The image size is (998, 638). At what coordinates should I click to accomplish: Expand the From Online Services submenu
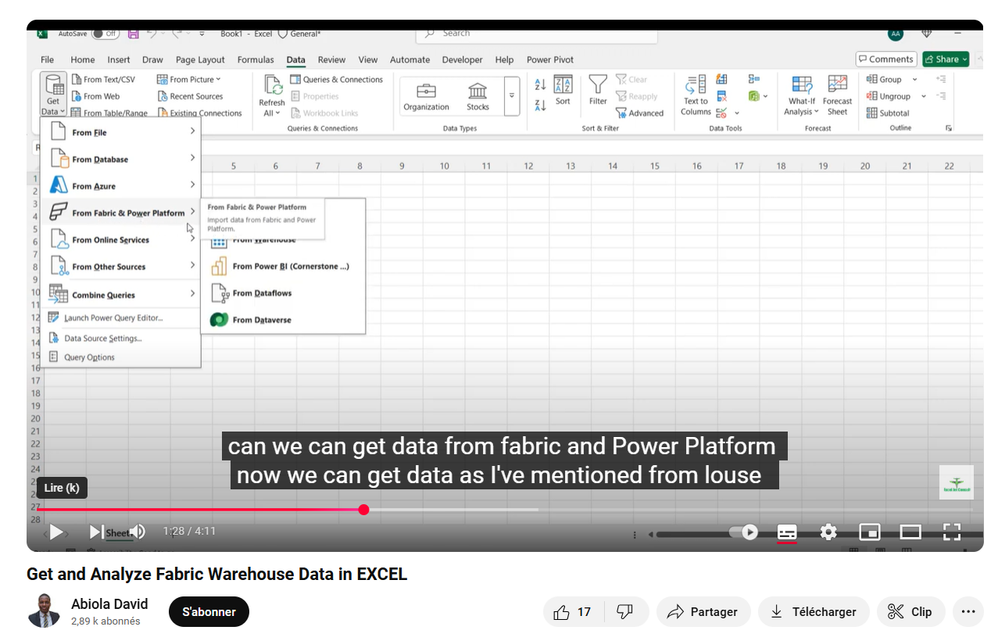pos(121,239)
